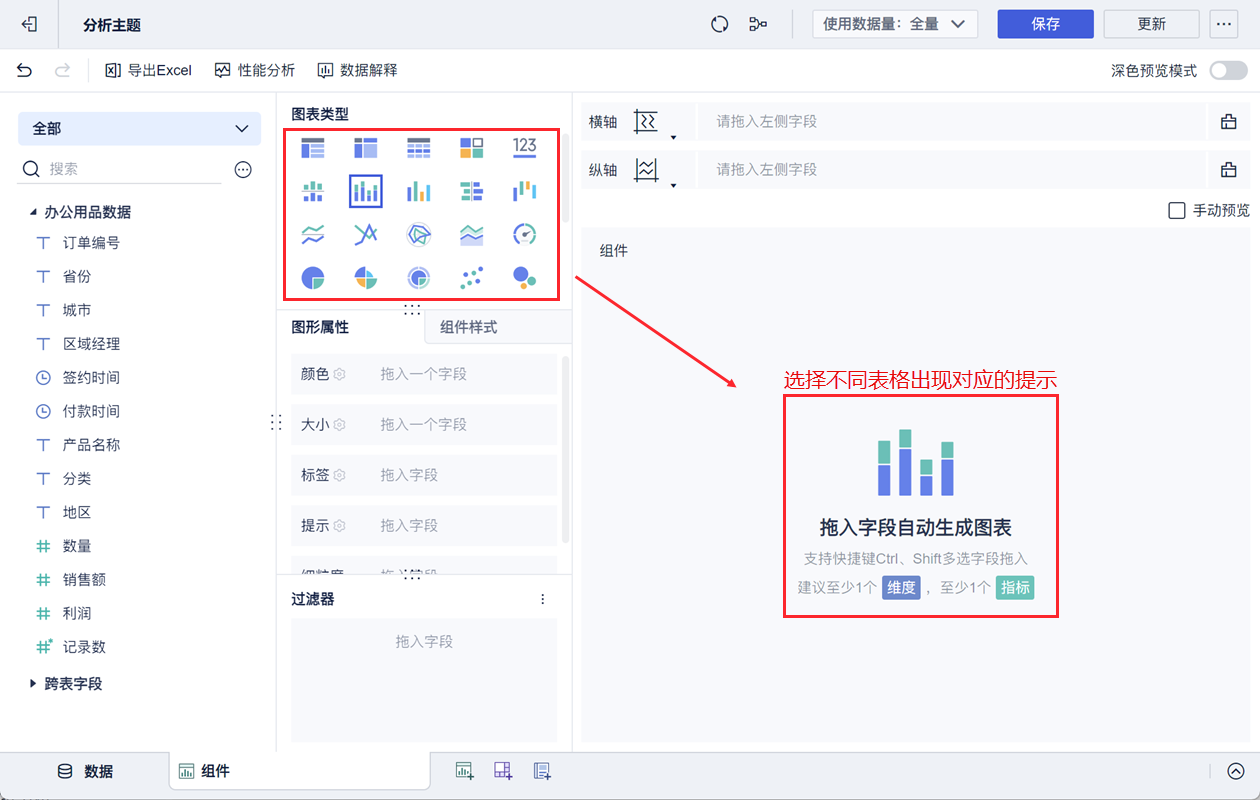The width and height of the screenshot is (1260, 800).
Task: Click the 搜索 field search box
Action: click(x=120, y=170)
